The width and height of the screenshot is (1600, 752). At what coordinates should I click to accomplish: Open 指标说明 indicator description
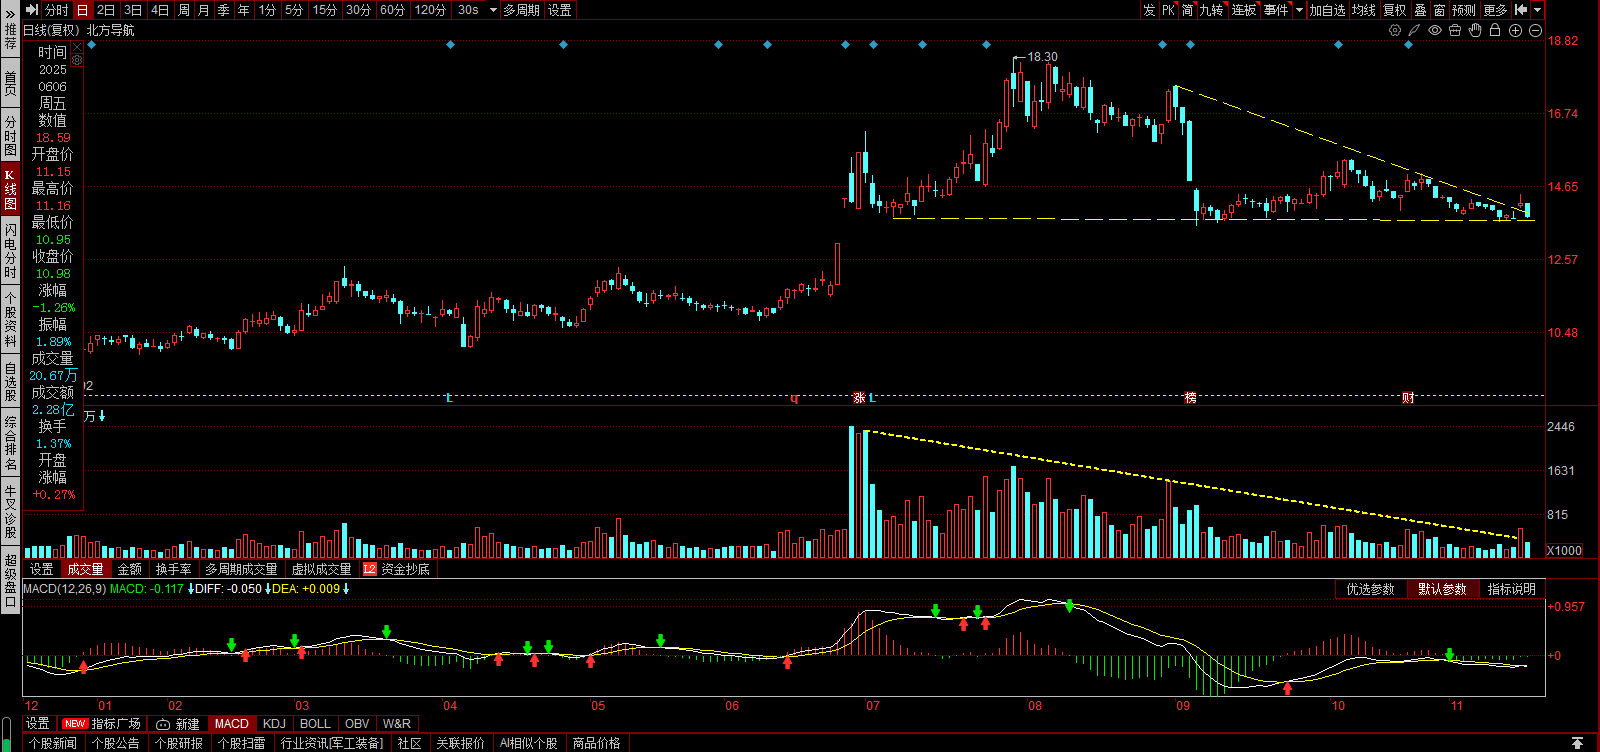1511,589
